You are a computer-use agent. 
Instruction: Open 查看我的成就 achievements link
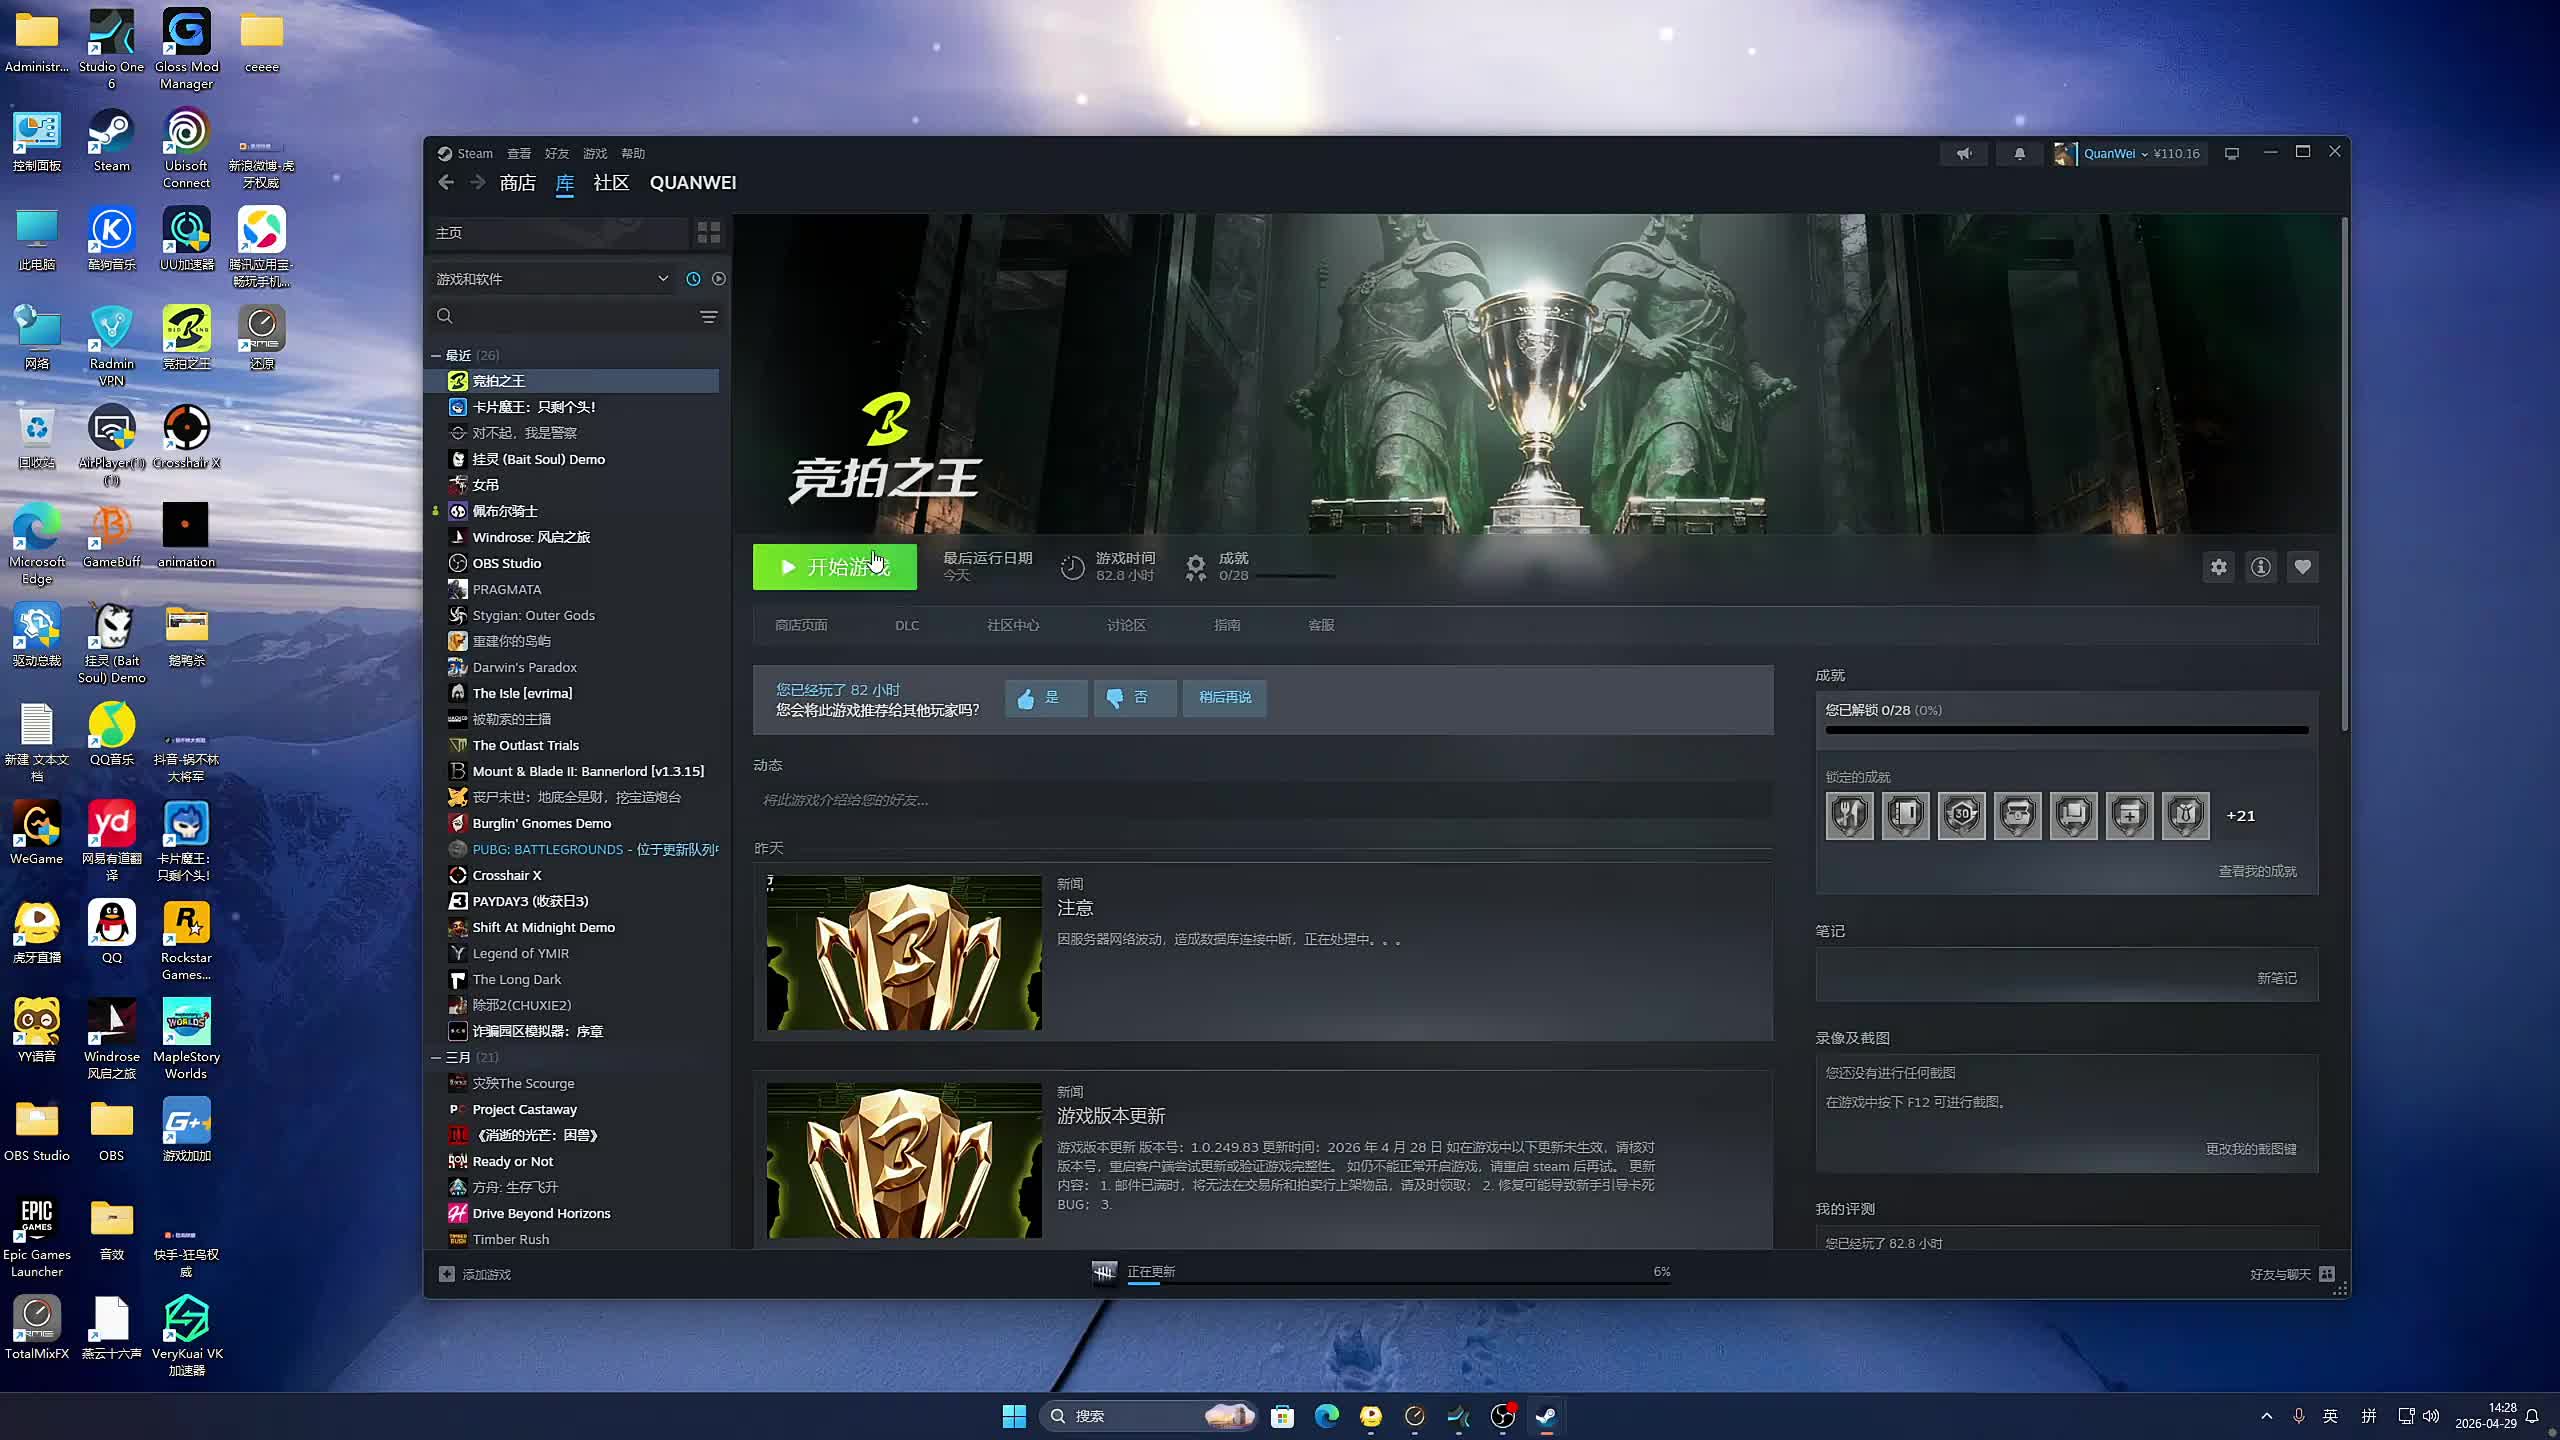(2257, 871)
